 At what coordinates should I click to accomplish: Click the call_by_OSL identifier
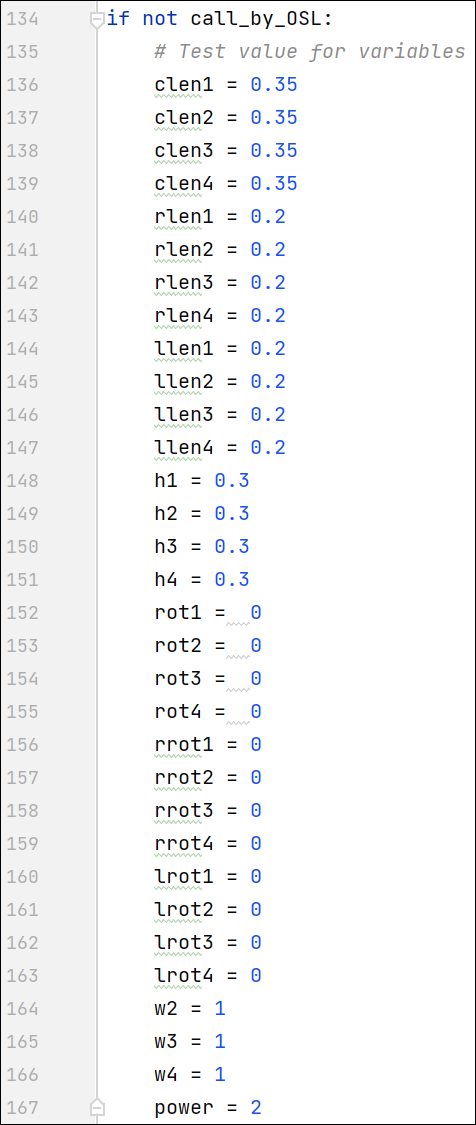pyautogui.click(x=256, y=19)
